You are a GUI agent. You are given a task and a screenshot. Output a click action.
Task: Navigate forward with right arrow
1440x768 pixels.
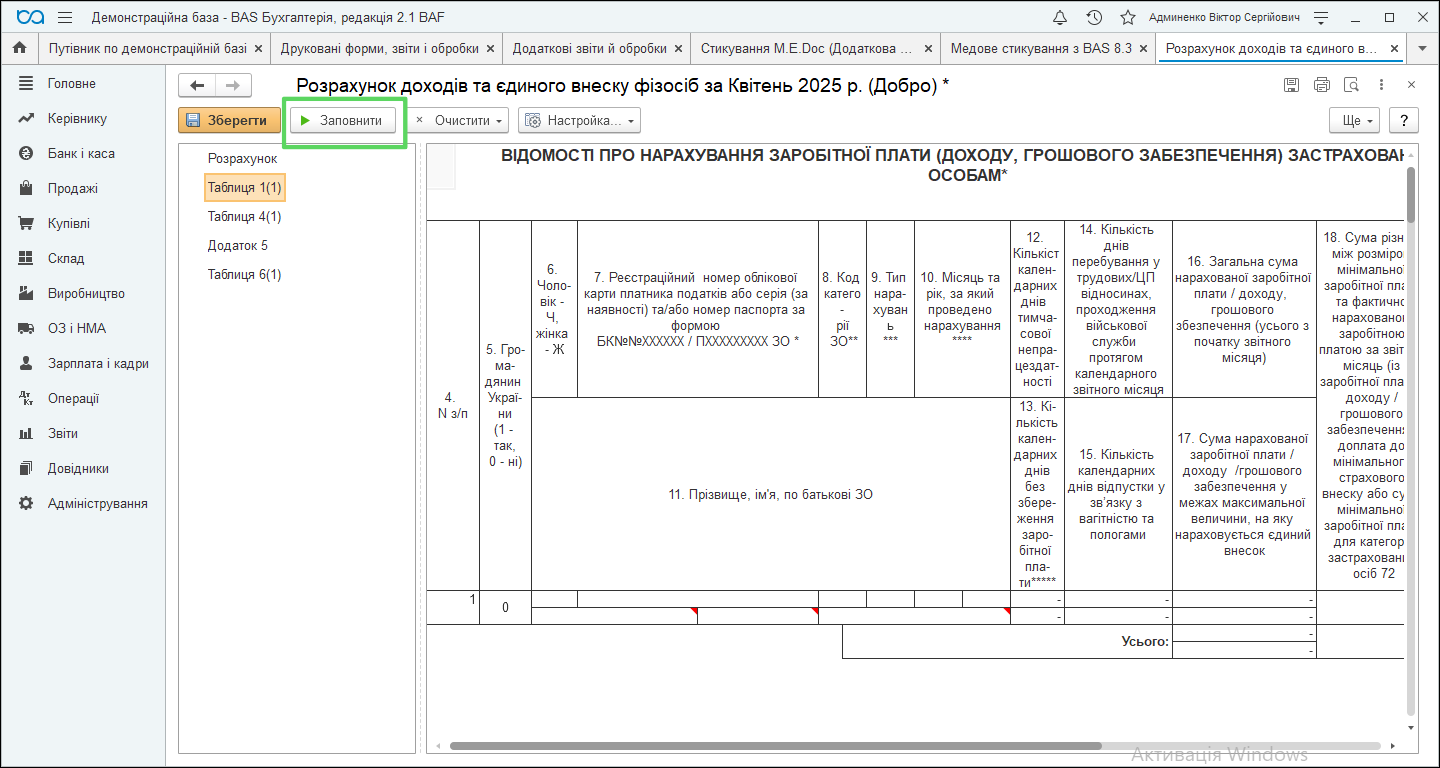click(233, 86)
